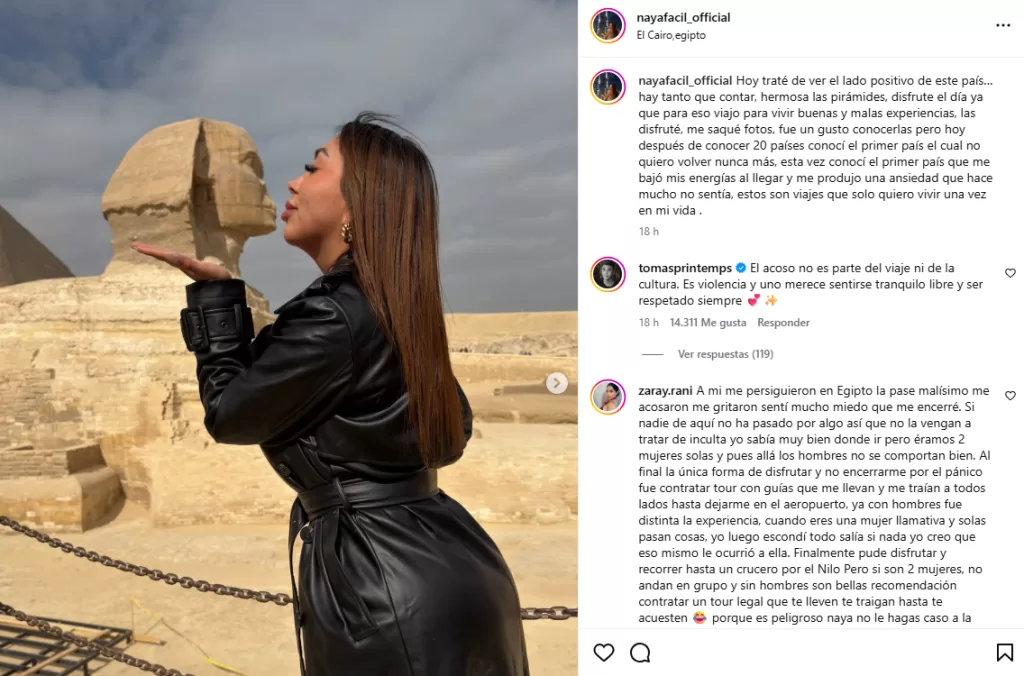Open the zaray.rani profile picture
1024x676 pixels.
pos(607,396)
